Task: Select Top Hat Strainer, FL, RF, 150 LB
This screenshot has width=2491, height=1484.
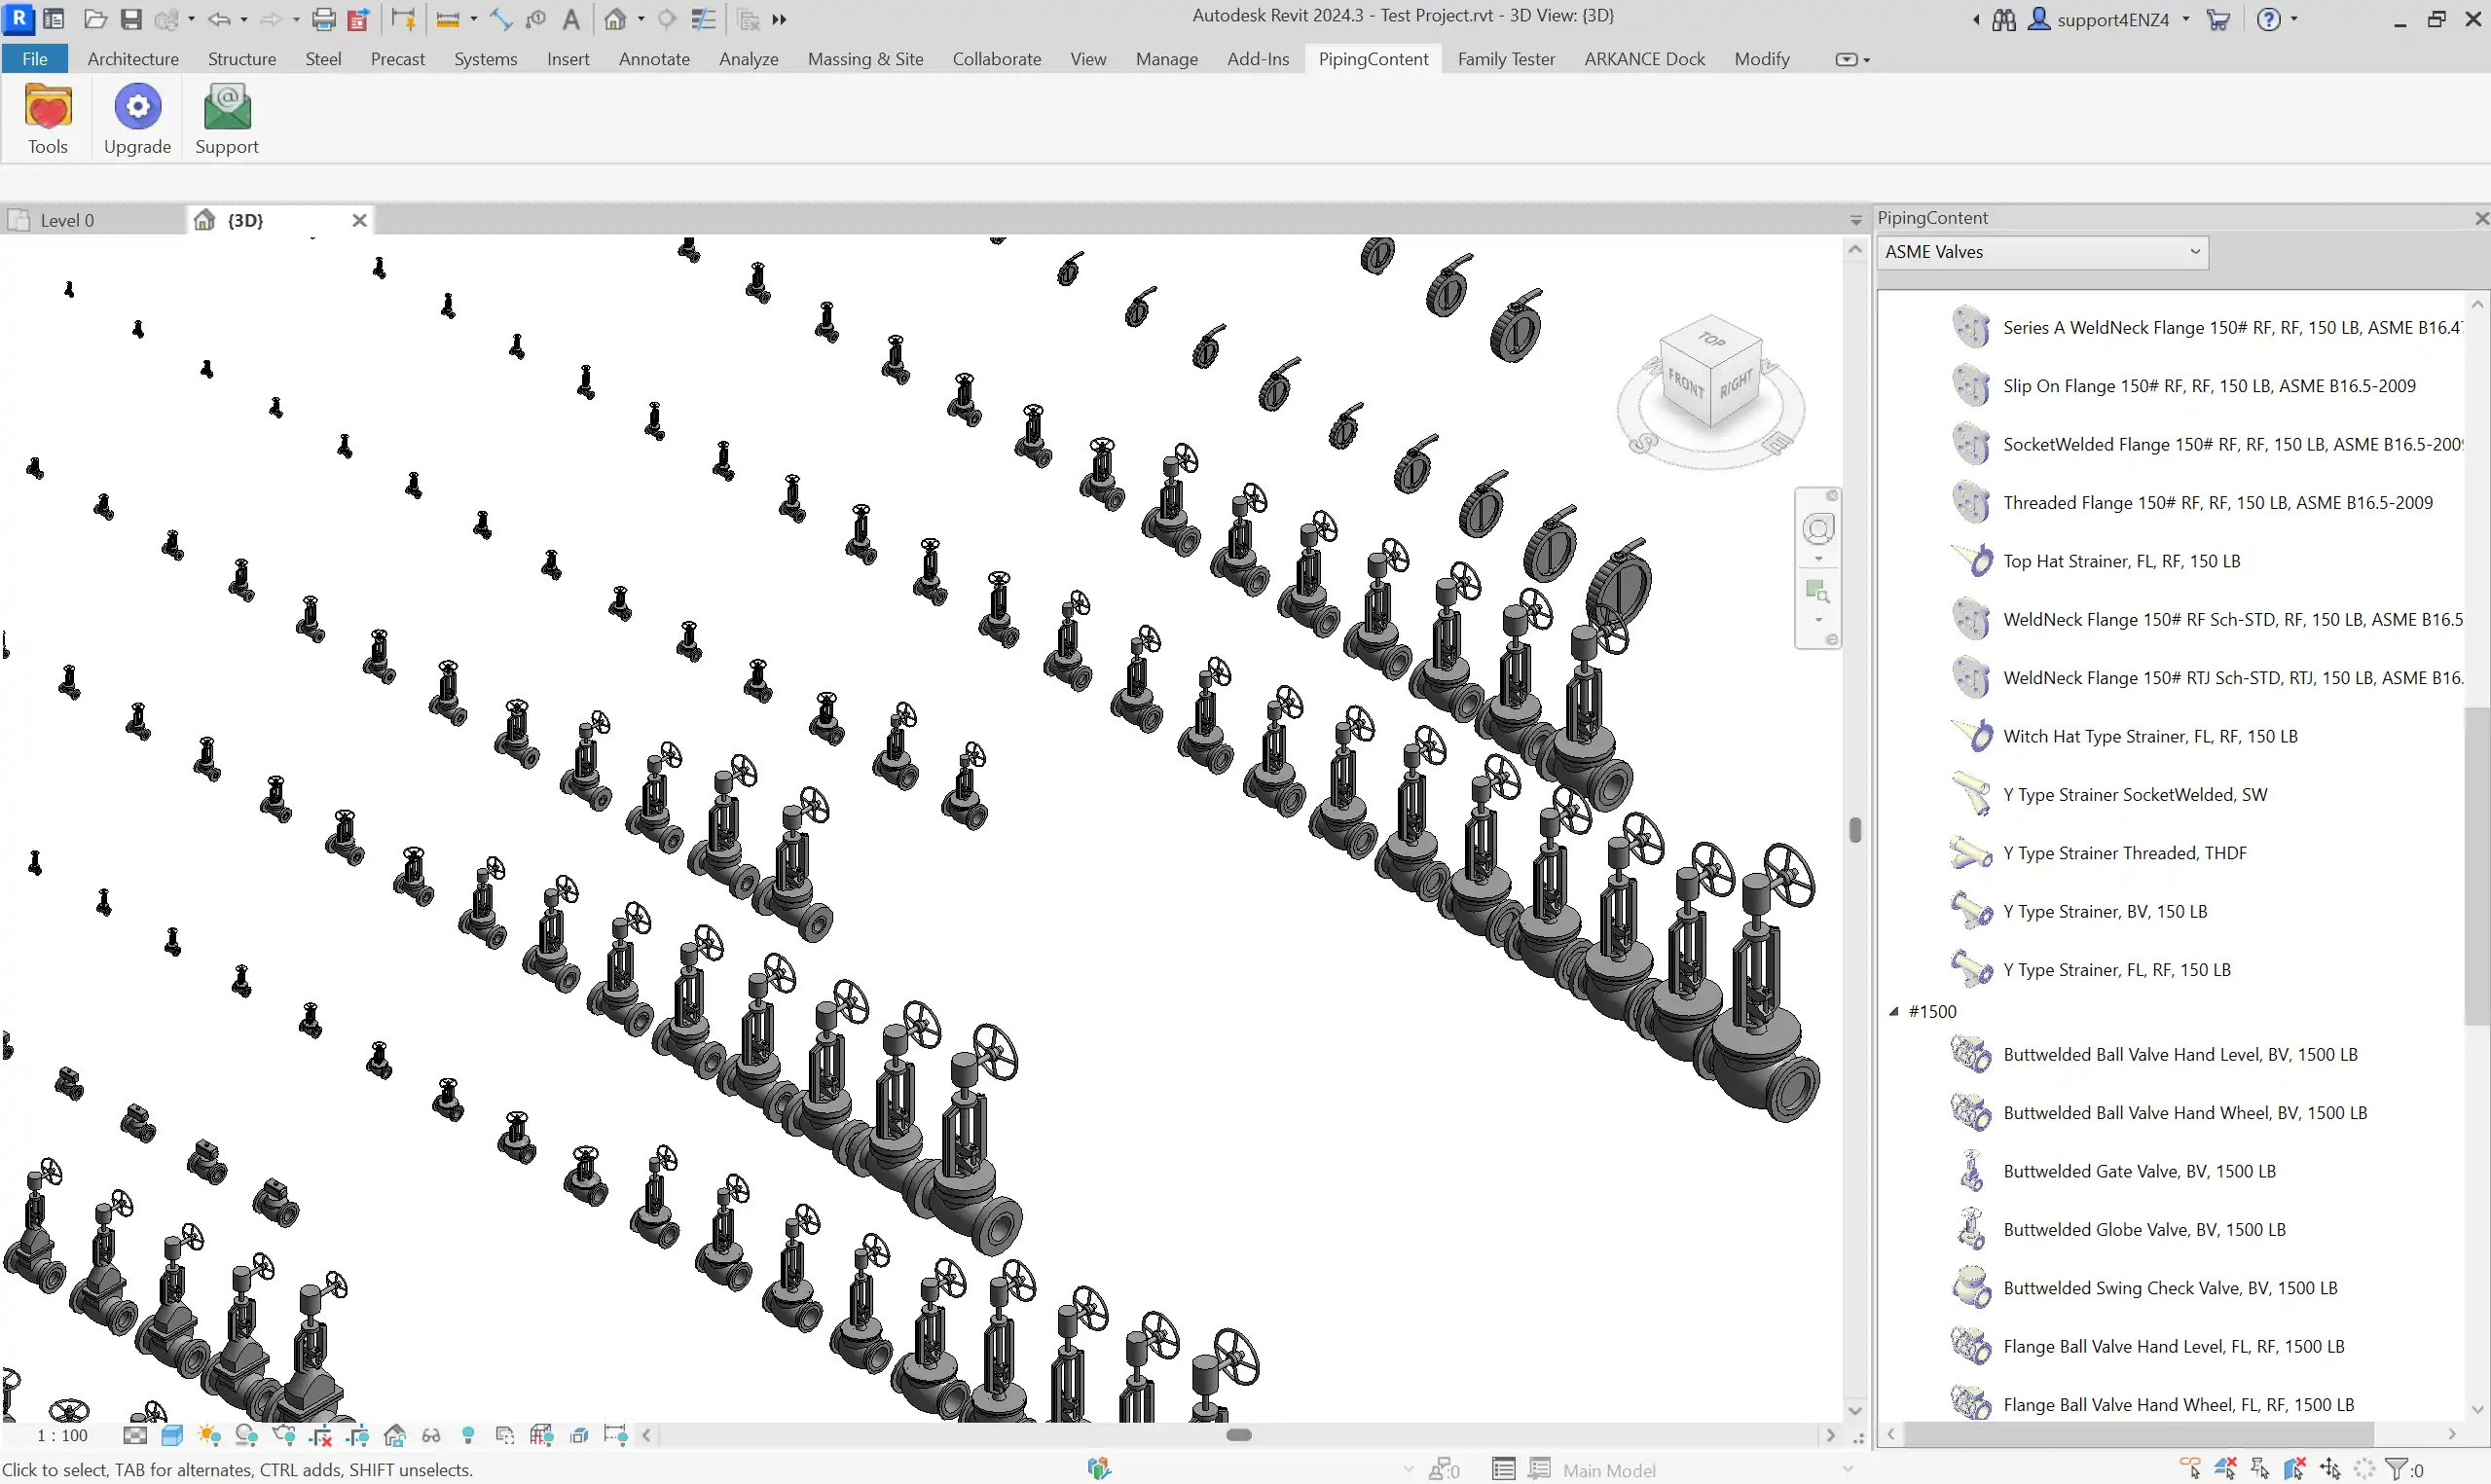Action: pyautogui.click(x=2121, y=561)
